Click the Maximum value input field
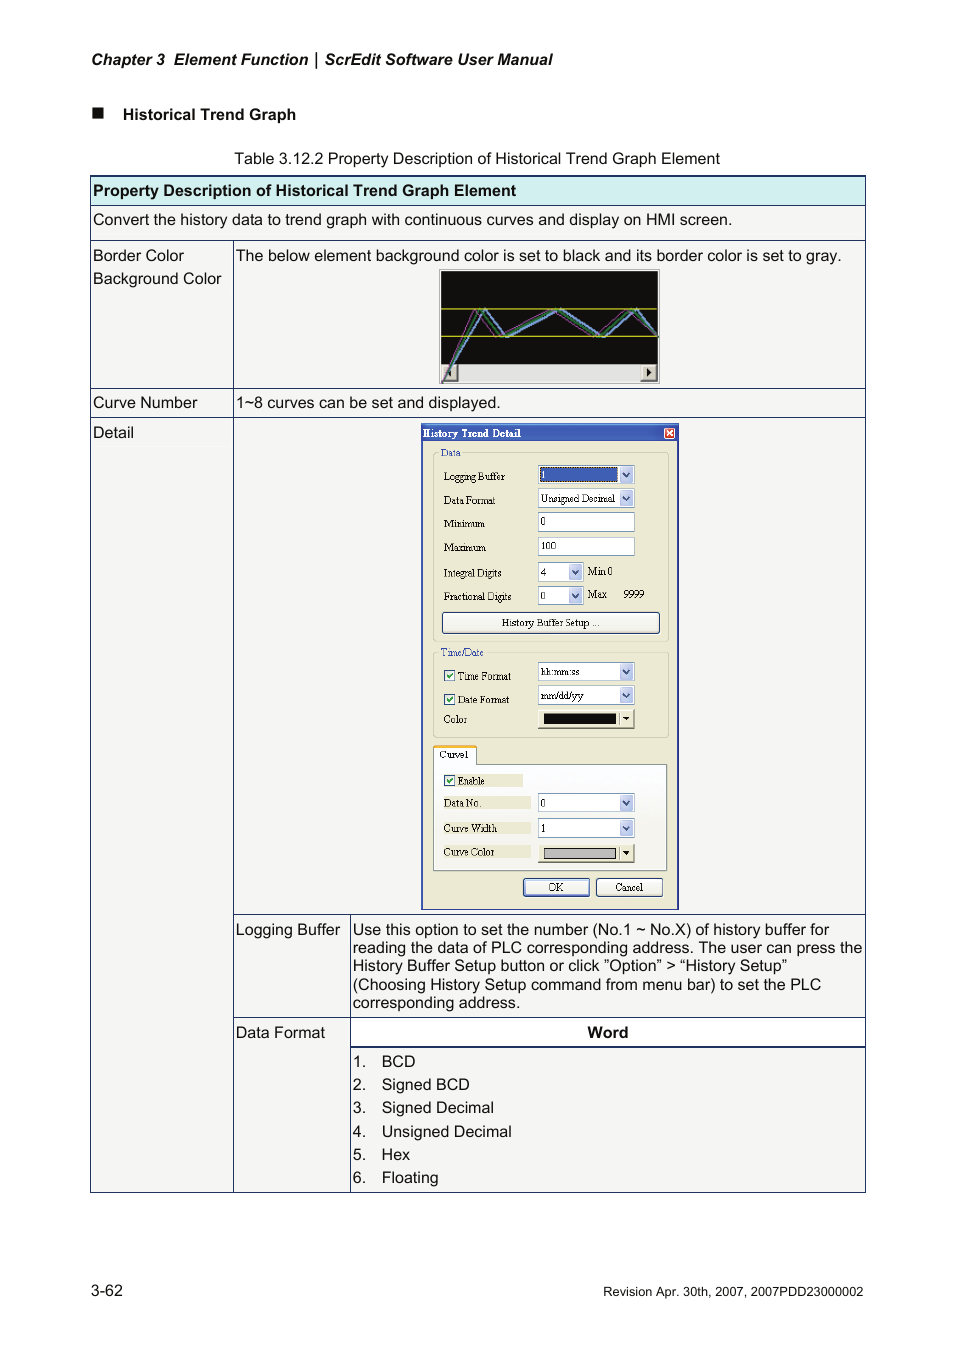This screenshot has width=954, height=1351. coord(586,546)
